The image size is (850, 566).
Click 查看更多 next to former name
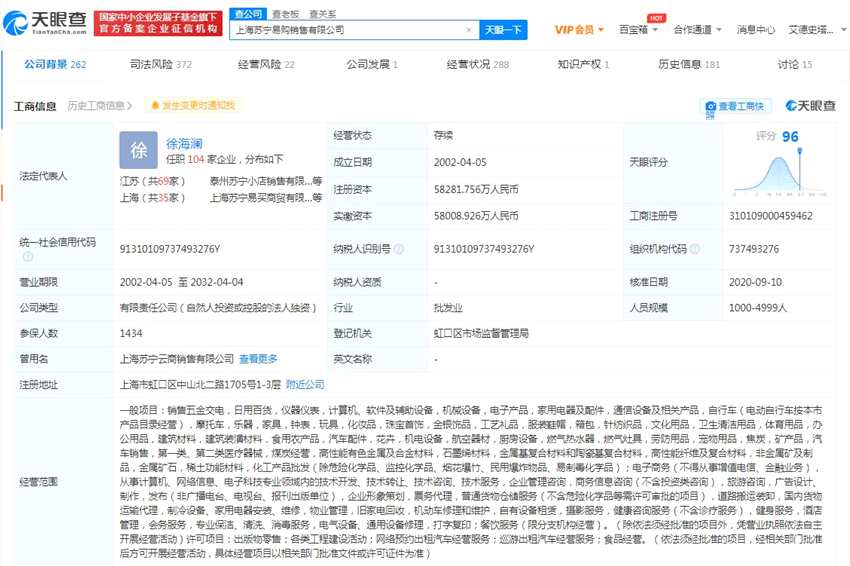258,359
